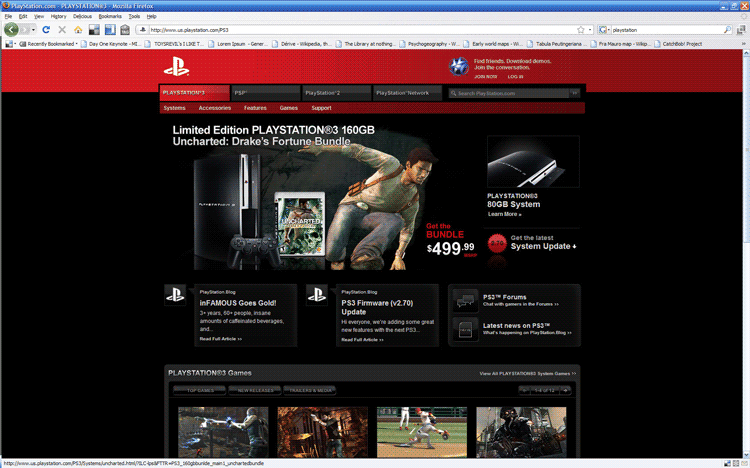Reload the page with the Refresh icon
The width and height of the screenshot is (750, 468).
coord(46,30)
